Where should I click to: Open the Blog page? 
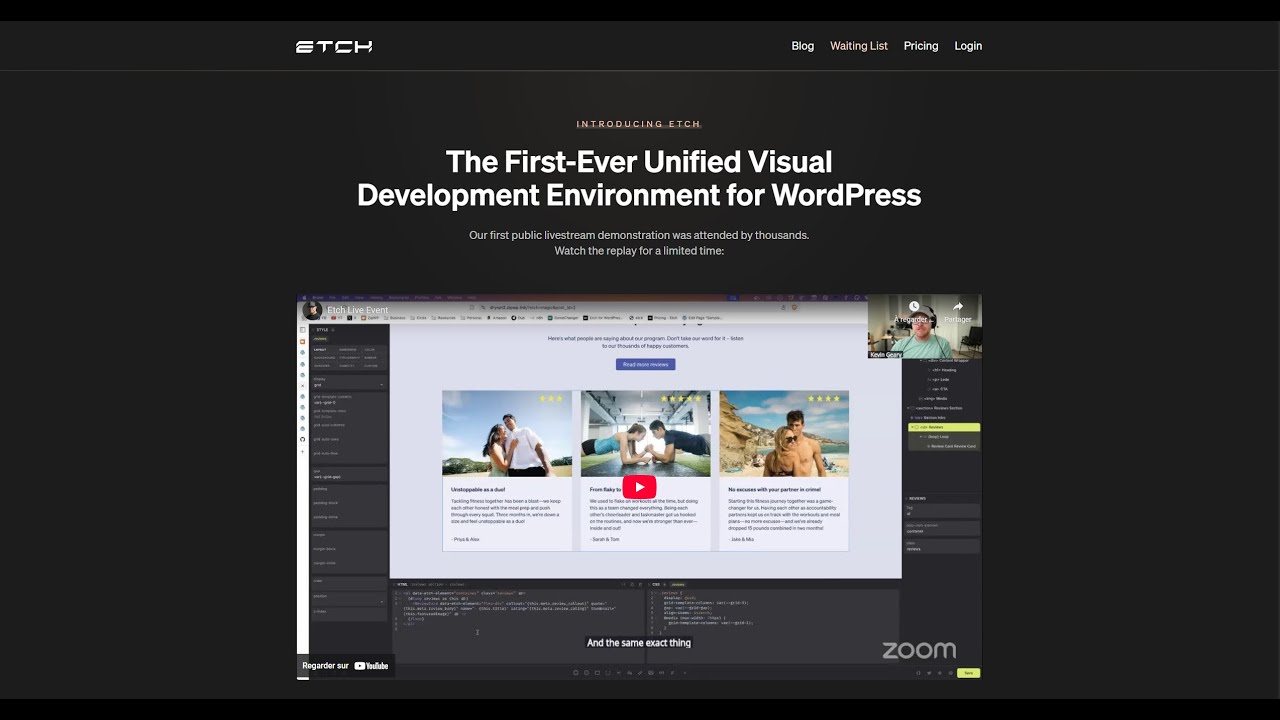803,46
